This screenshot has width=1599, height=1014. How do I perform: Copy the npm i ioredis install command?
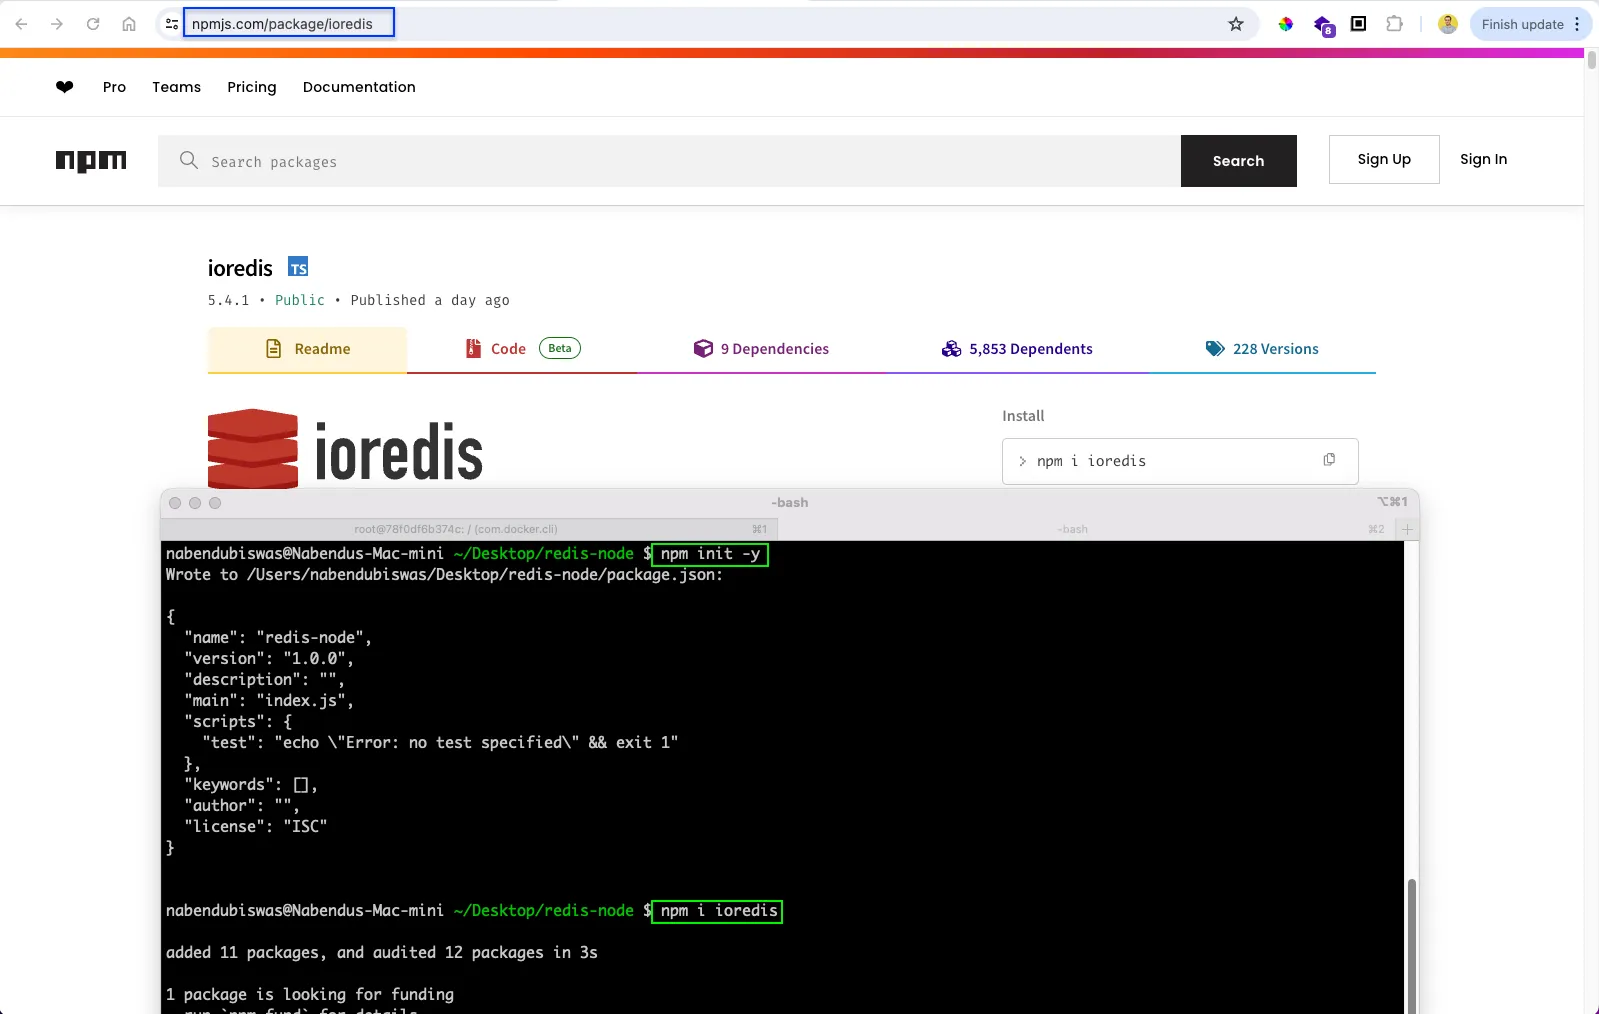tap(1329, 460)
